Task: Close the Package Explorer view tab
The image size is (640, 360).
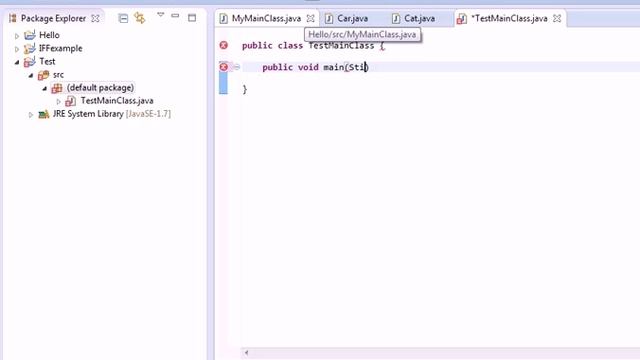Action: pyautogui.click(x=95, y=18)
